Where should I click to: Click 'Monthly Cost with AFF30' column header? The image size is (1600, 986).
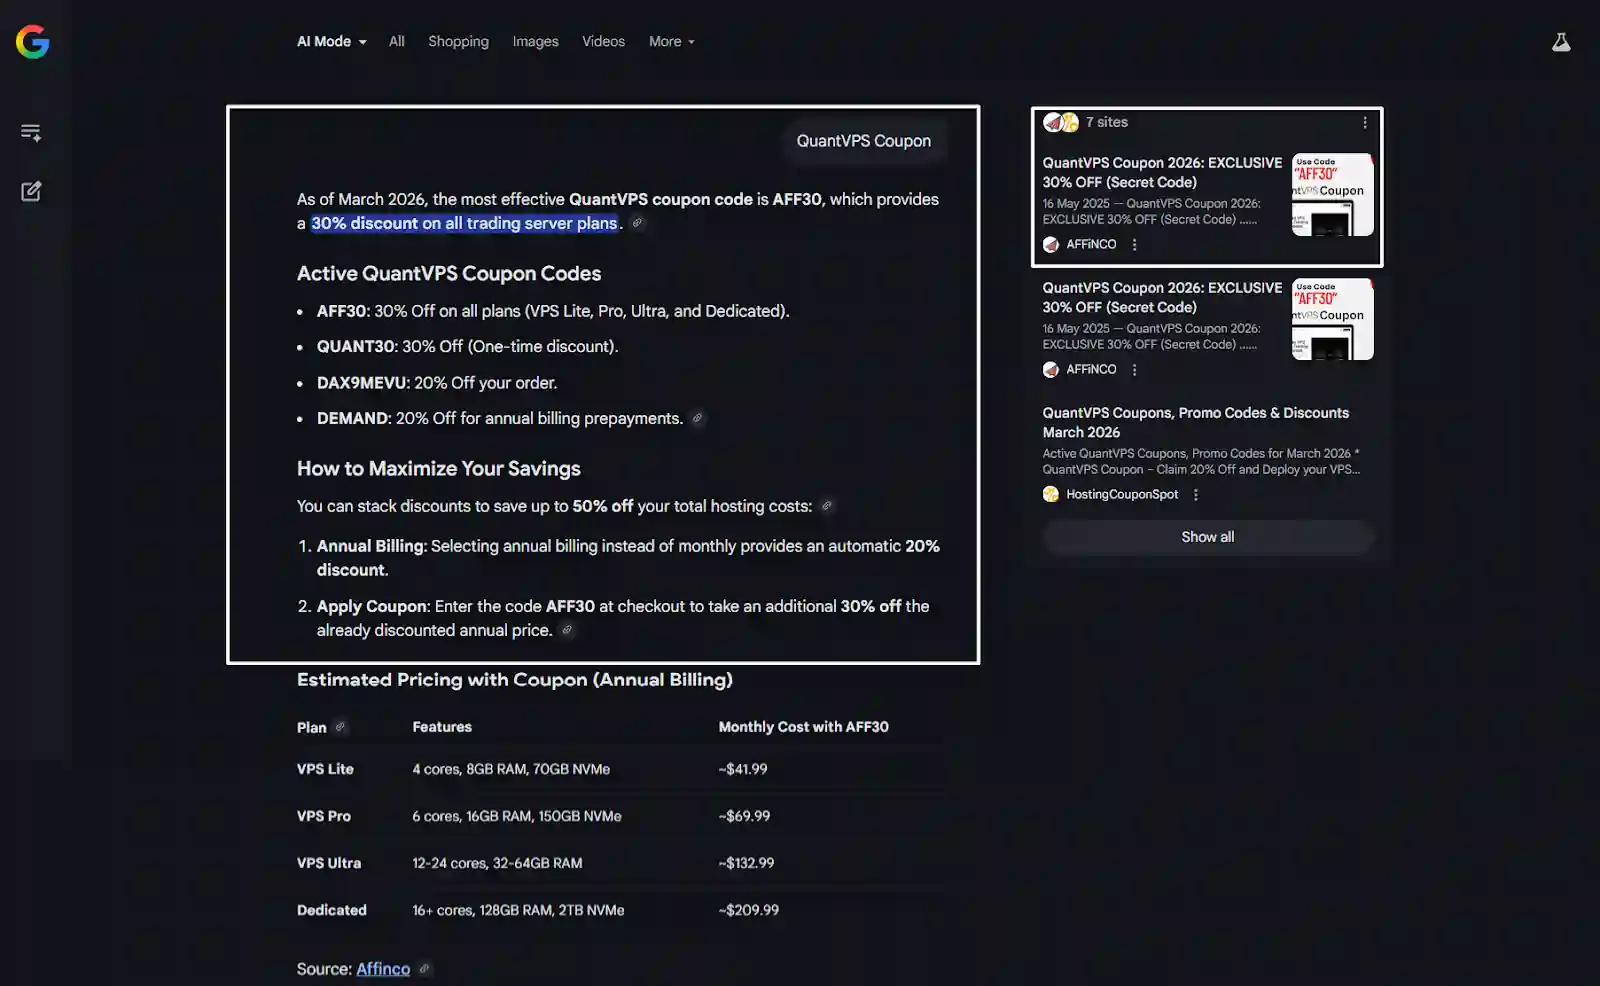click(803, 727)
